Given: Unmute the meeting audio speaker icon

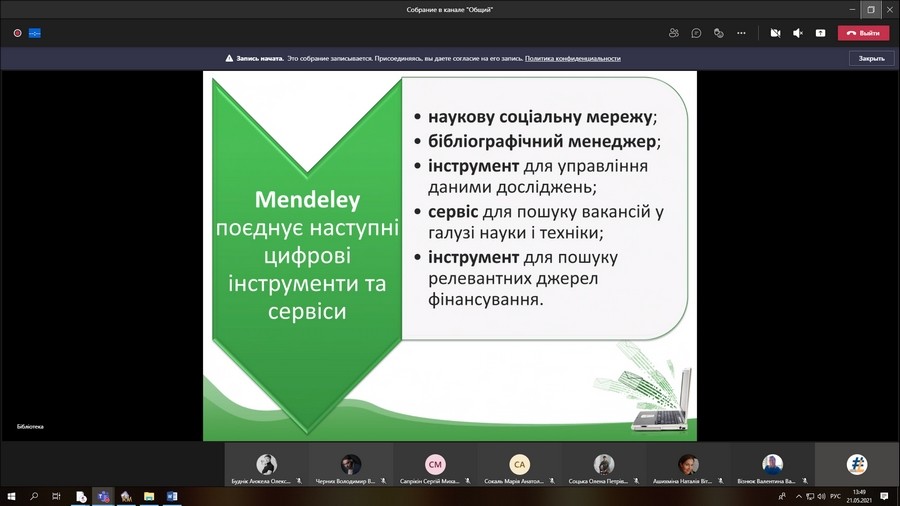Looking at the screenshot, I should click(x=798, y=33).
